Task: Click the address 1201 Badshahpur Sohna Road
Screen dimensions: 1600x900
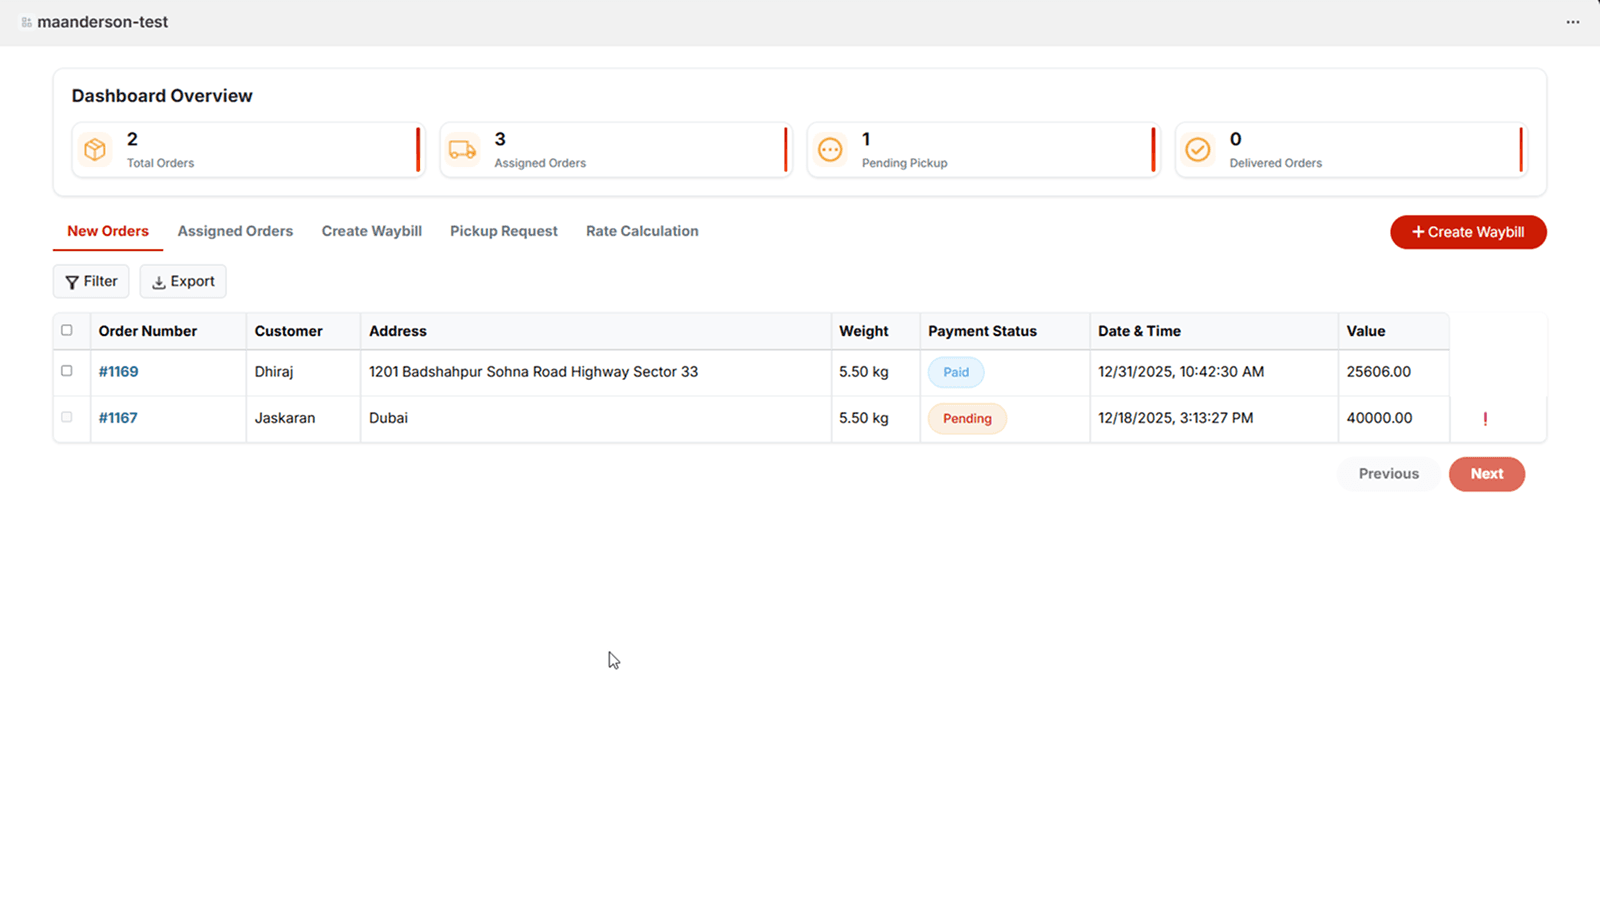Action: [x=534, y=371]
